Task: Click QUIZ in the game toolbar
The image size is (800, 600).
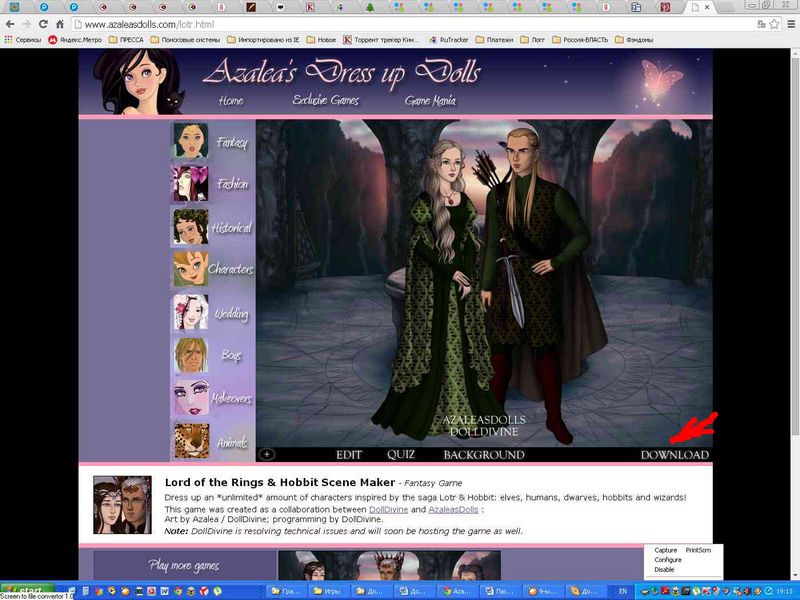Action: (401, 455)
